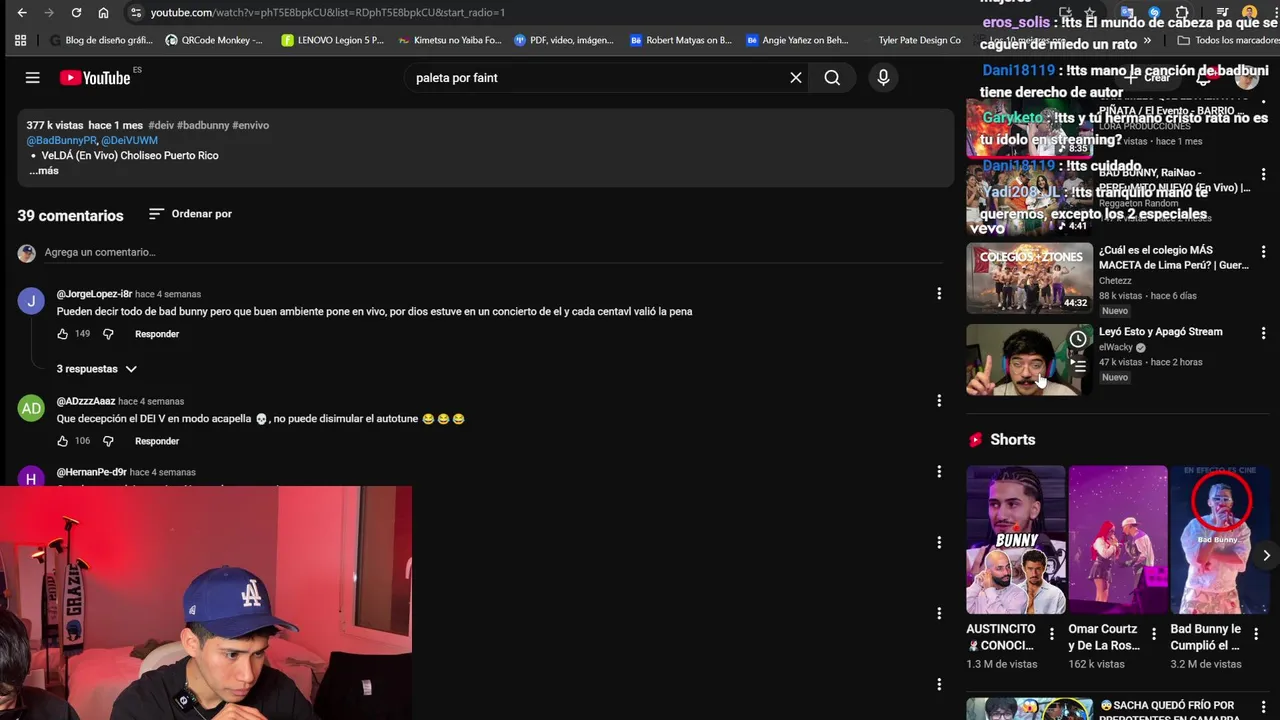Open the @BadBunnyPR channel link
Screen dimensions: 1280x720
61,141
